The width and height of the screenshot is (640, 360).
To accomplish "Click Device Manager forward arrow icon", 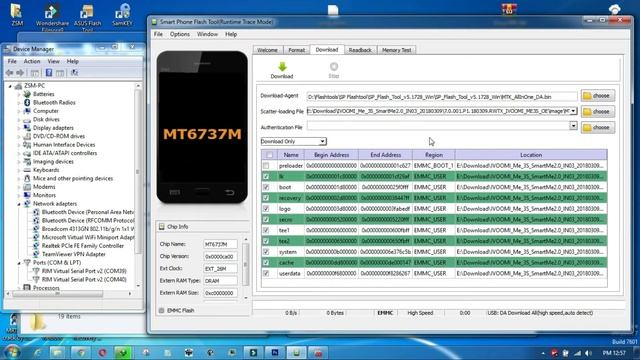I will [x=20, y=73].
